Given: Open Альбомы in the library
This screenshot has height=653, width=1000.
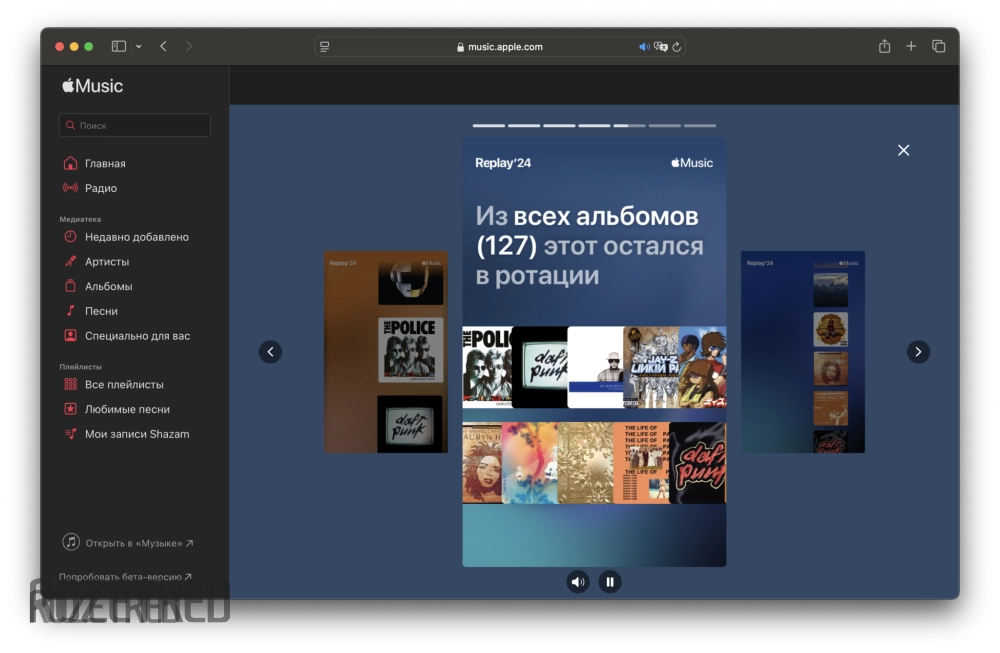Looking at the screenshot, I should [108, 287].
